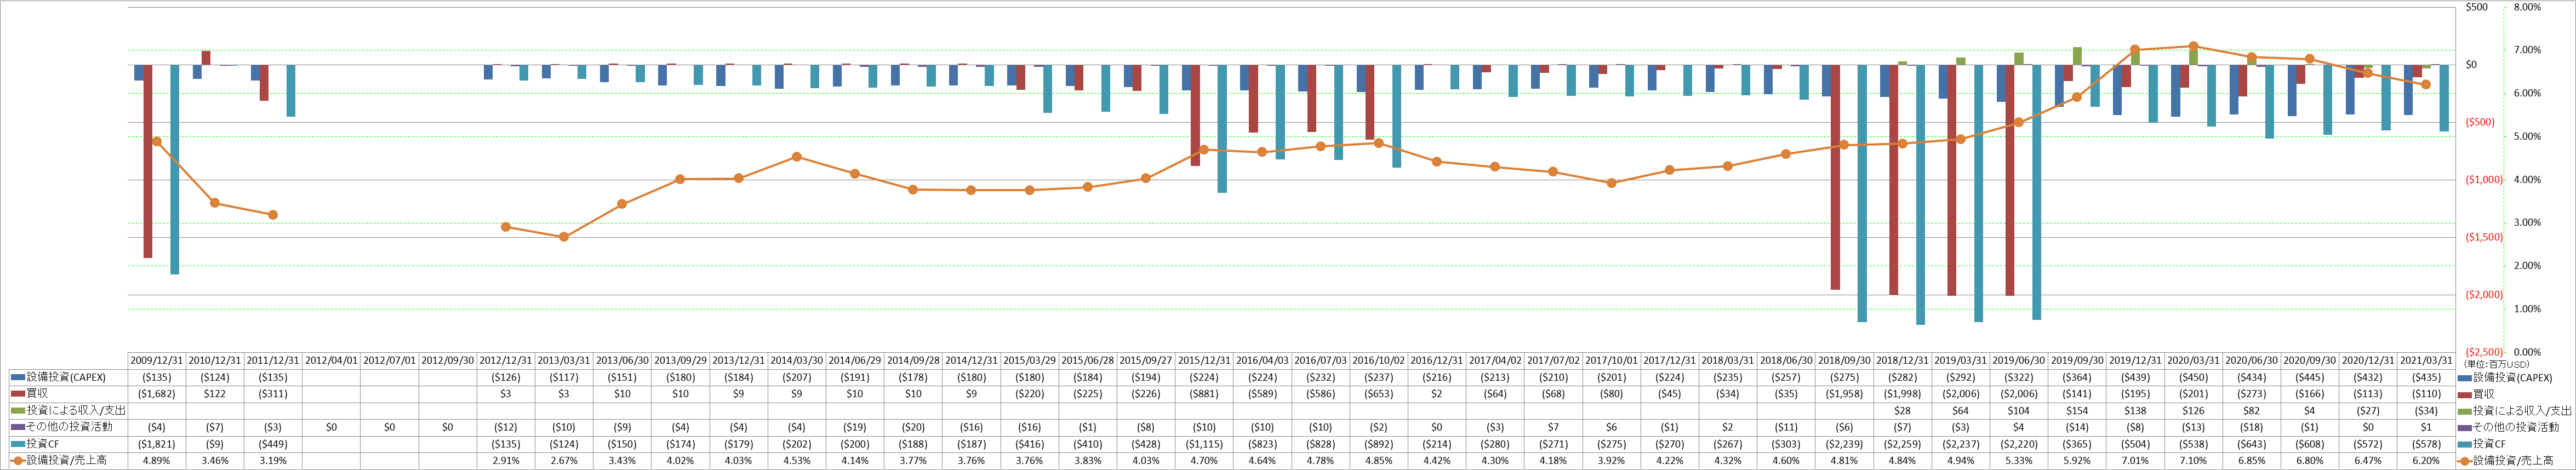Click the ratio cell 6.20% under 2021/03/31
This screenshot has height=470, width=2576.
coord(2426,461)
